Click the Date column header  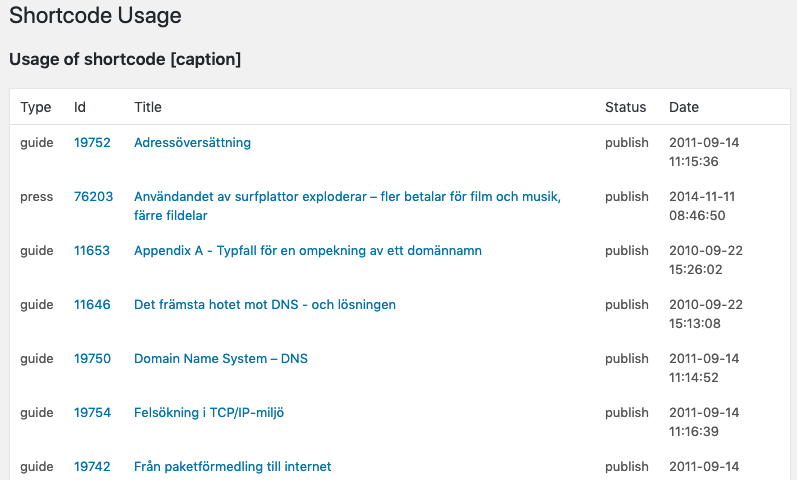click(684, 107)
